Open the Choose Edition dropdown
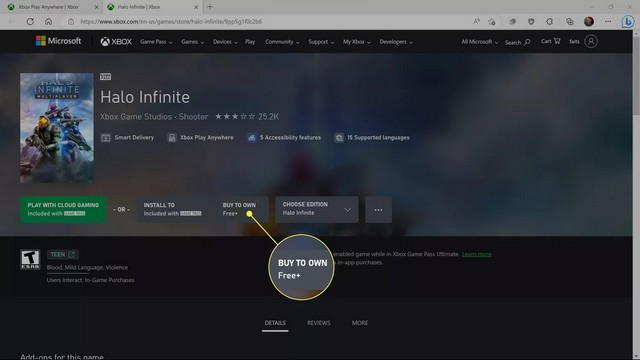This screenshot has height=360, width=640. pyautogui.click(x=317, y=210)
